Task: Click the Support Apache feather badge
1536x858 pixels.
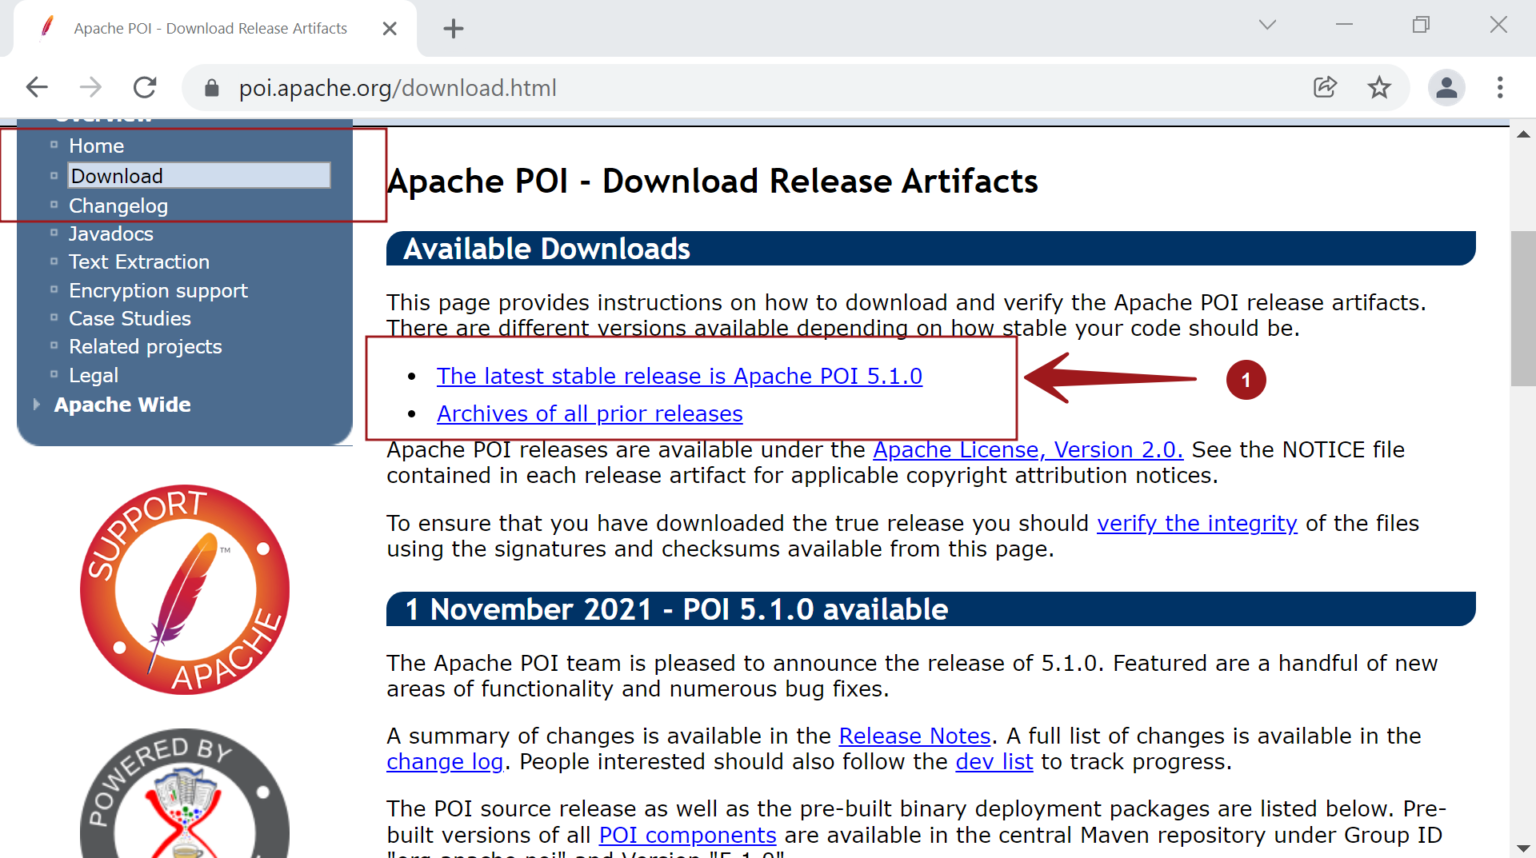Action: [184, 588]
